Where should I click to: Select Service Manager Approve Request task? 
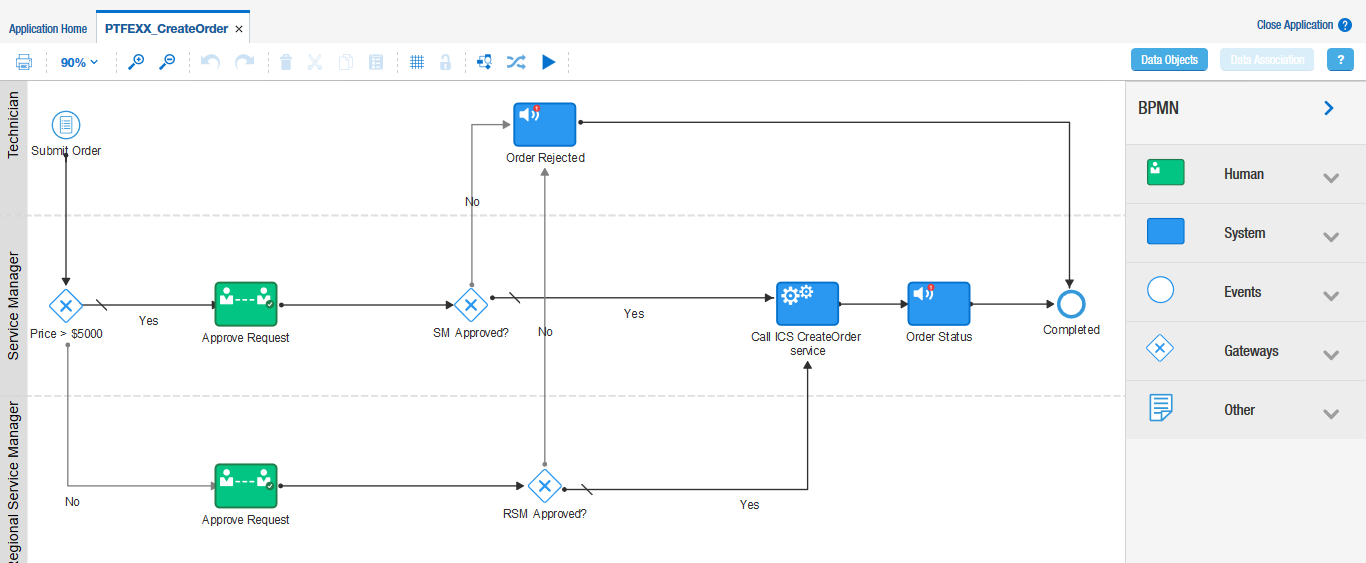pos(246,304)
